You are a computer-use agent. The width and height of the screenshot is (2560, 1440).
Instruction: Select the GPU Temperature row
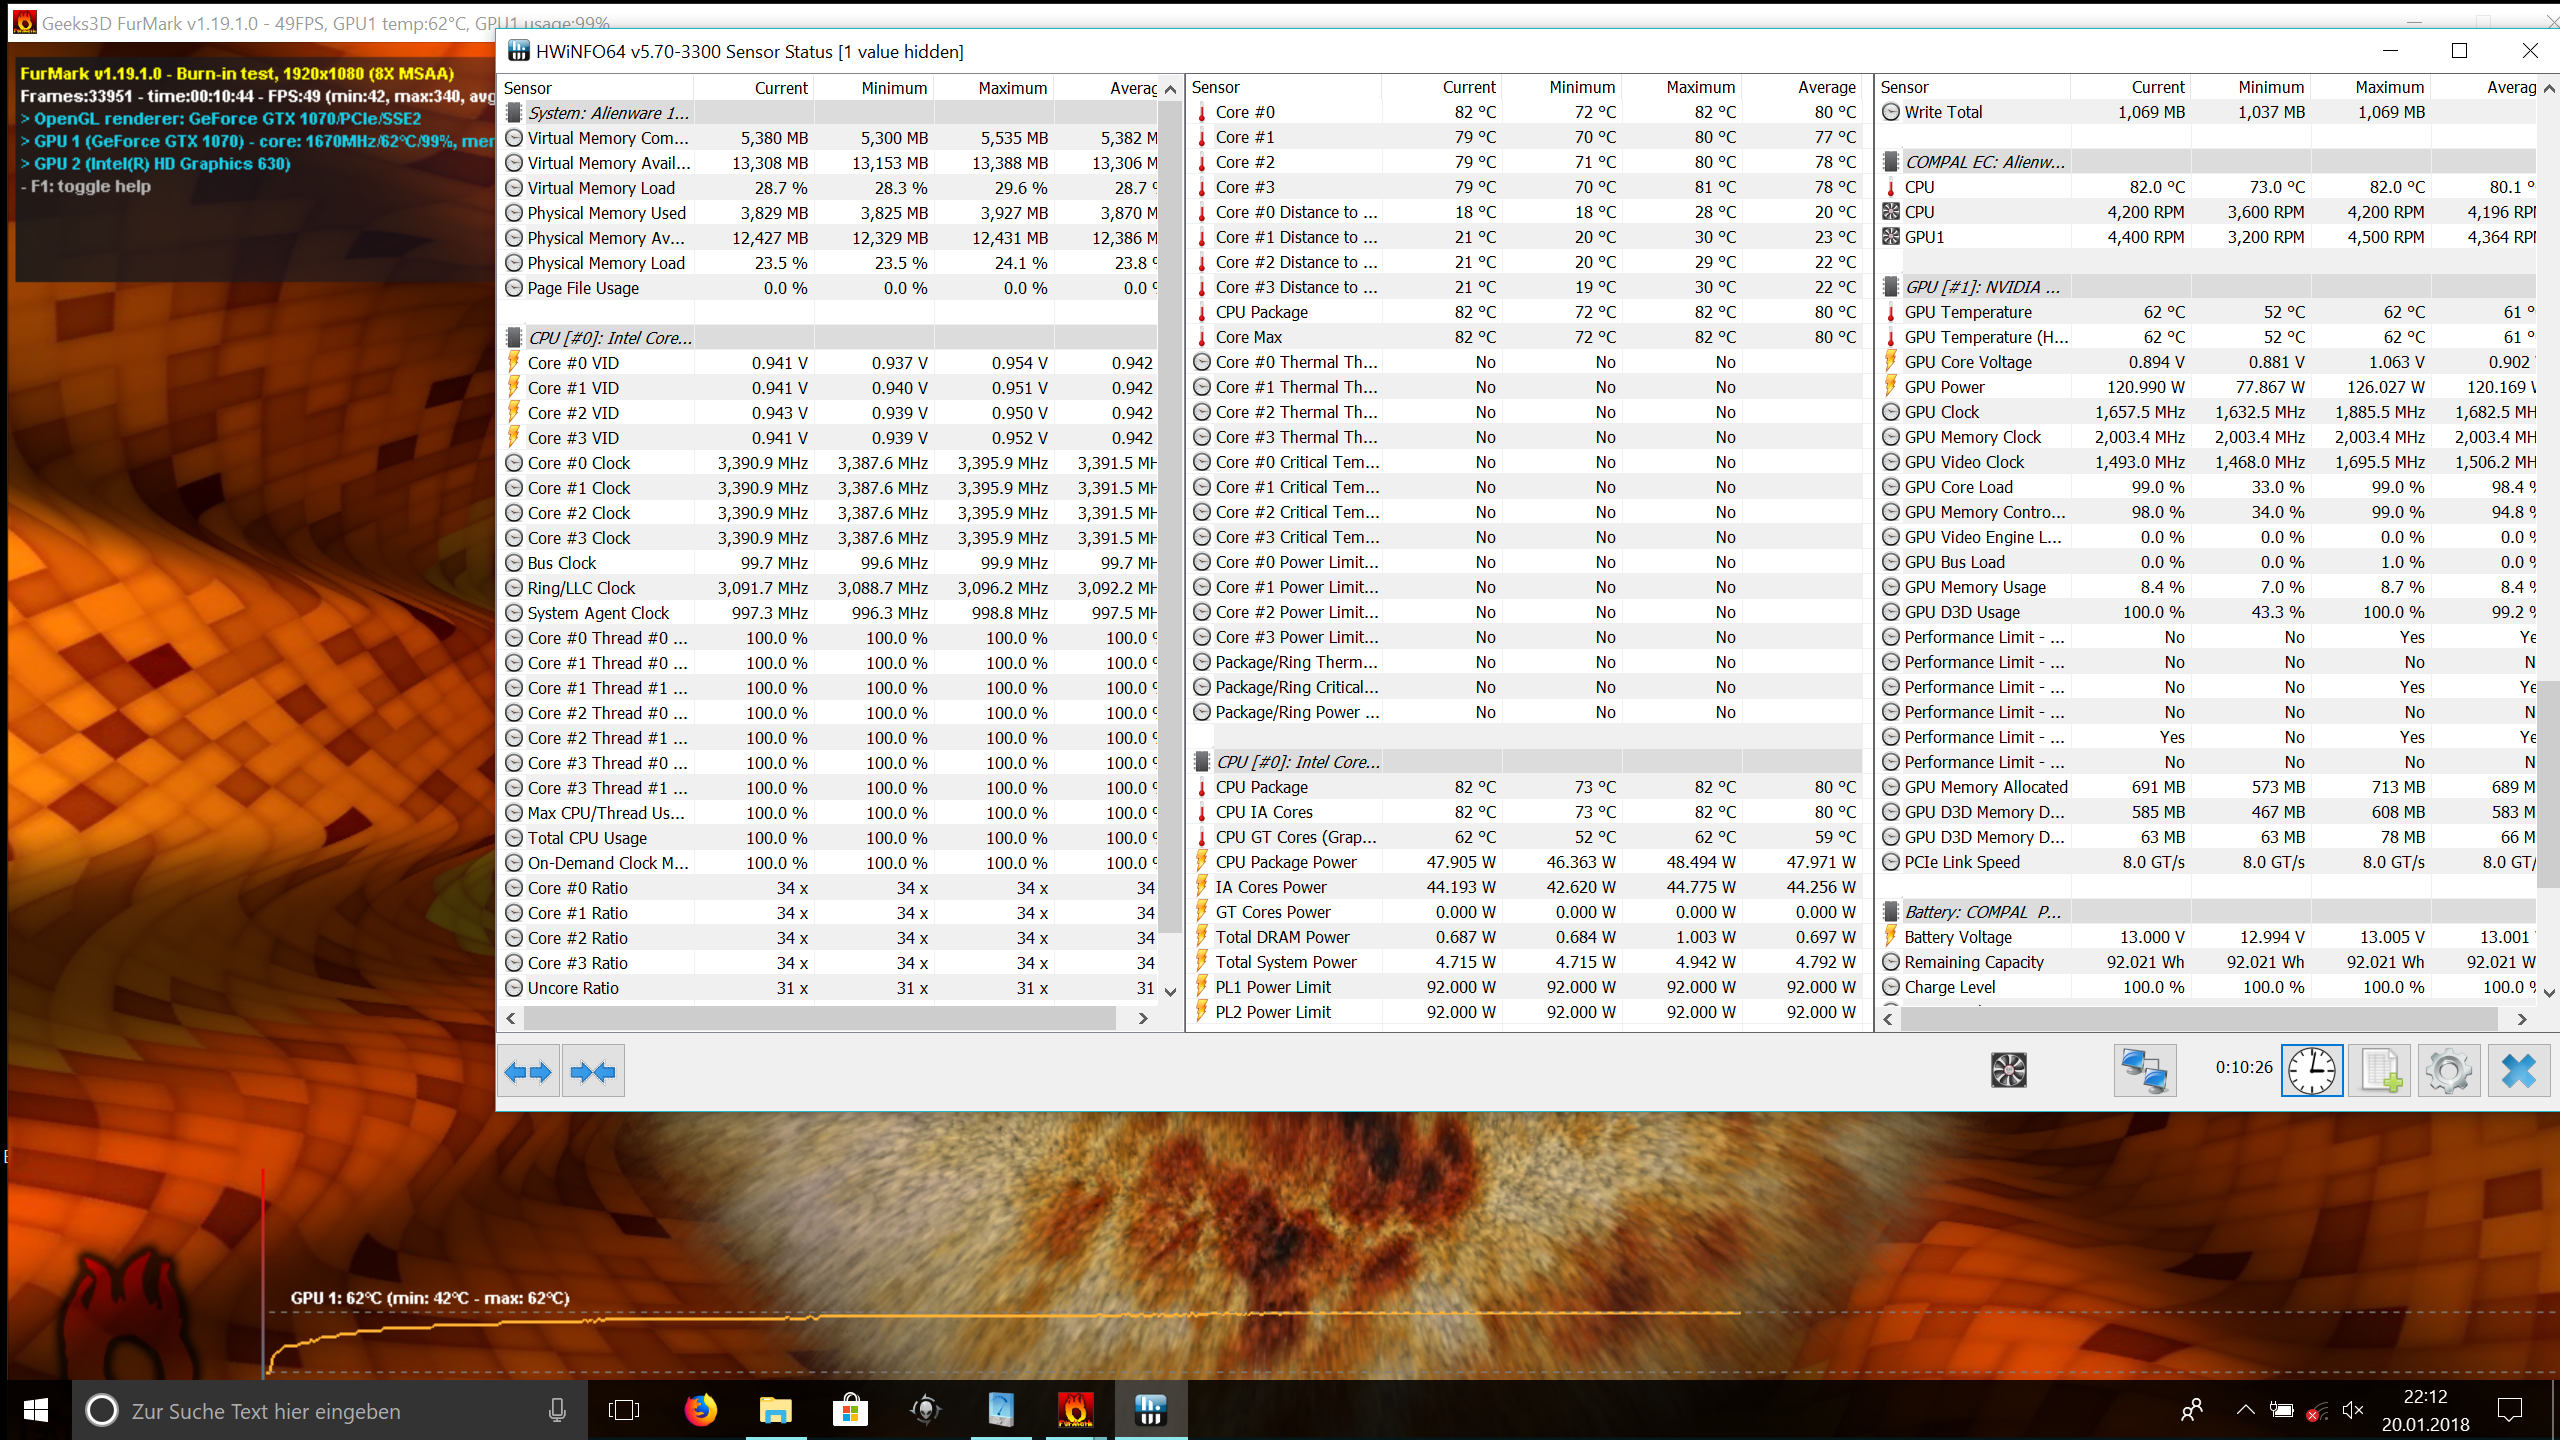click(x=2208, y=312)
